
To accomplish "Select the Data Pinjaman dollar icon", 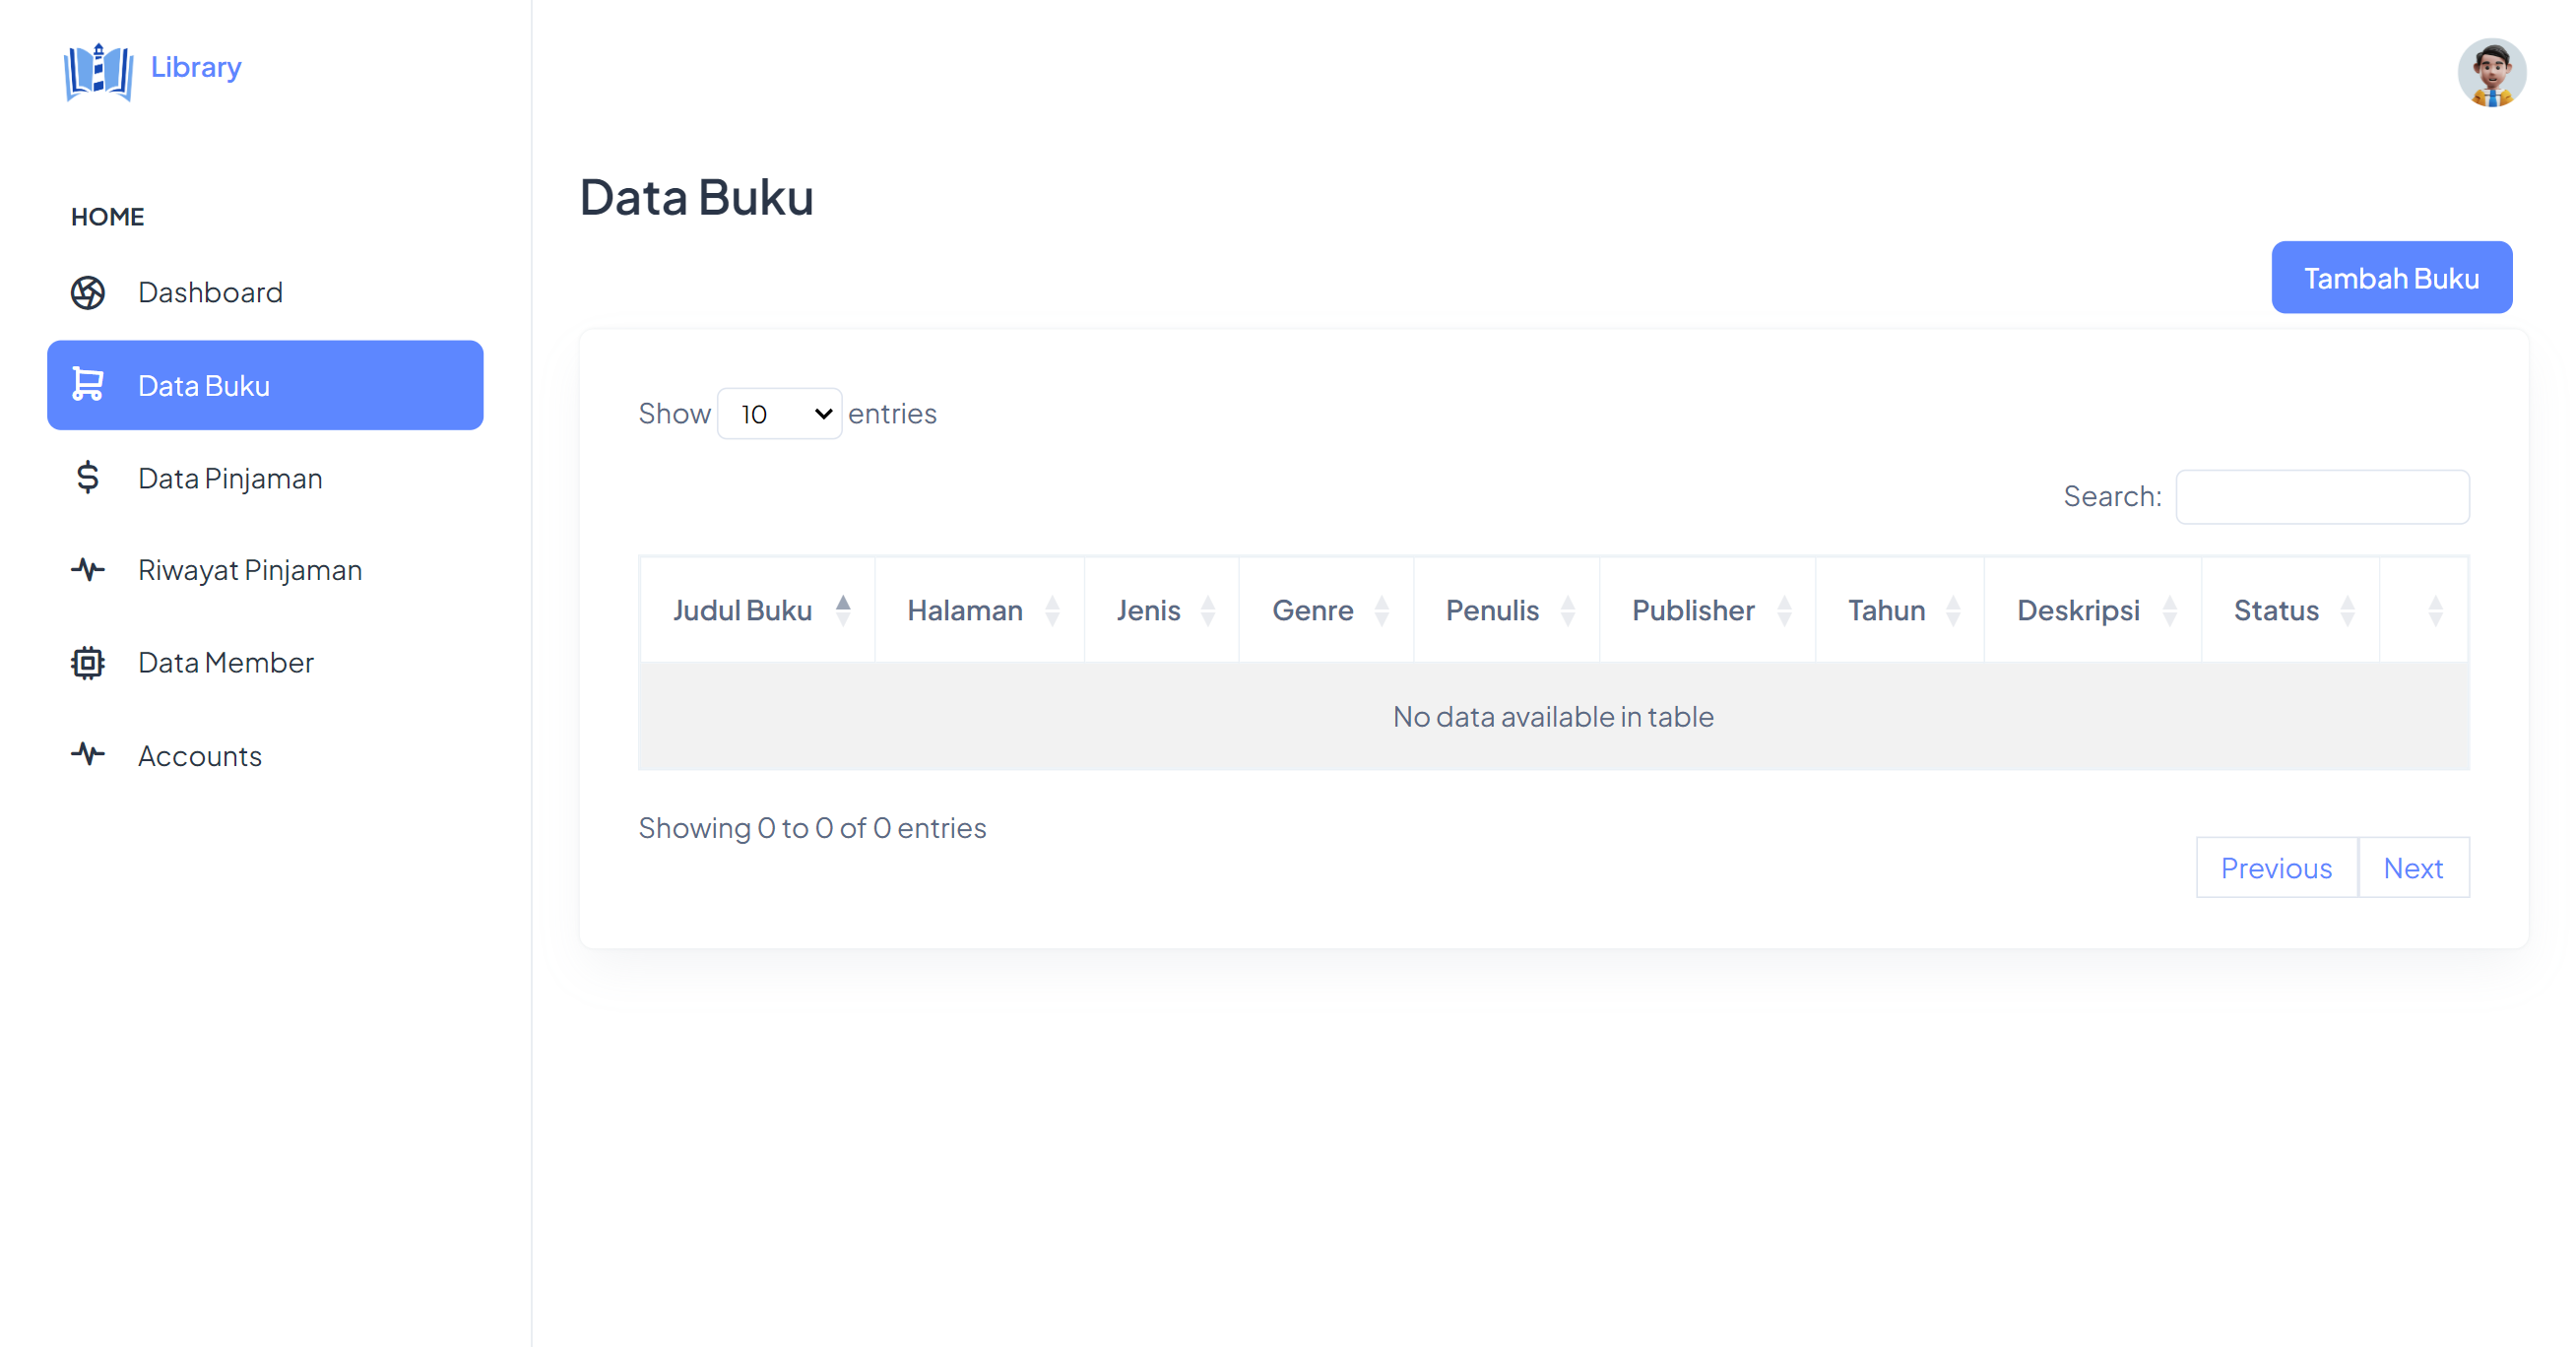I will [88, 478].
